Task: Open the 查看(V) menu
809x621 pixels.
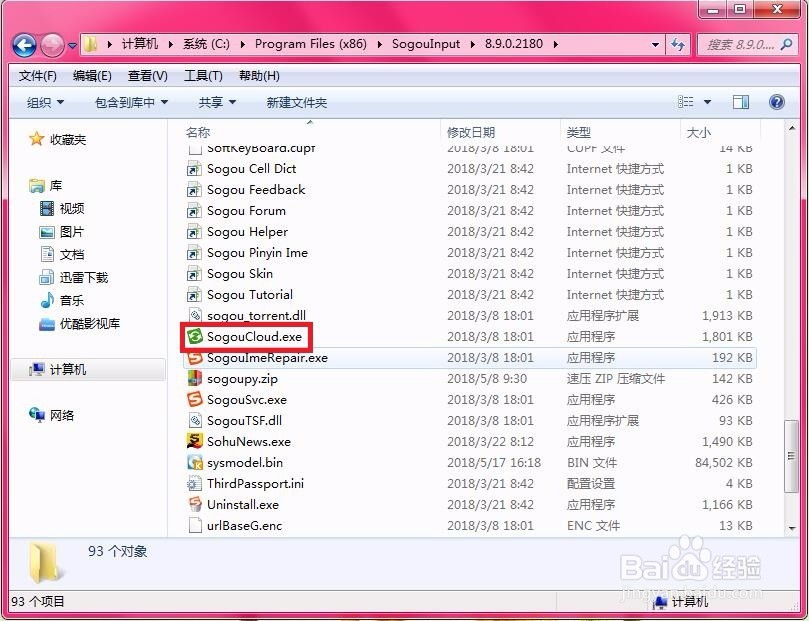Action: 145,75
